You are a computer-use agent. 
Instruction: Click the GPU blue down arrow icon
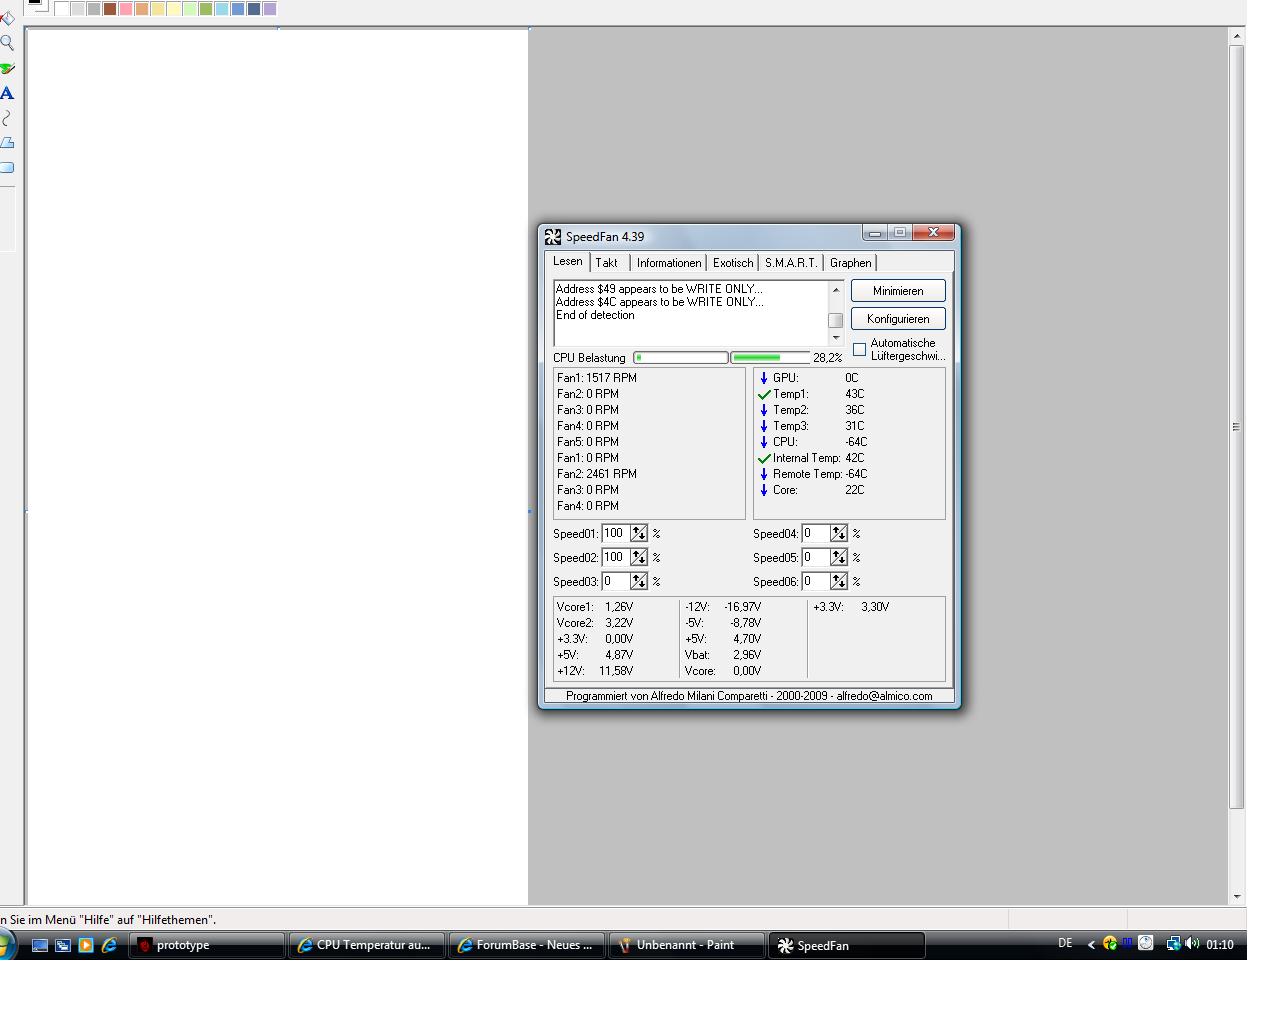764,378
